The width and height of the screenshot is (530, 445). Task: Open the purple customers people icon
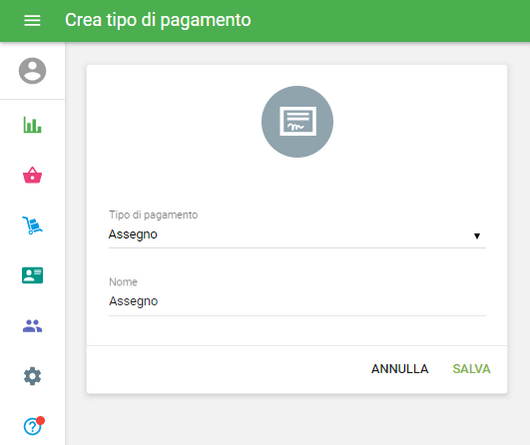32,326
